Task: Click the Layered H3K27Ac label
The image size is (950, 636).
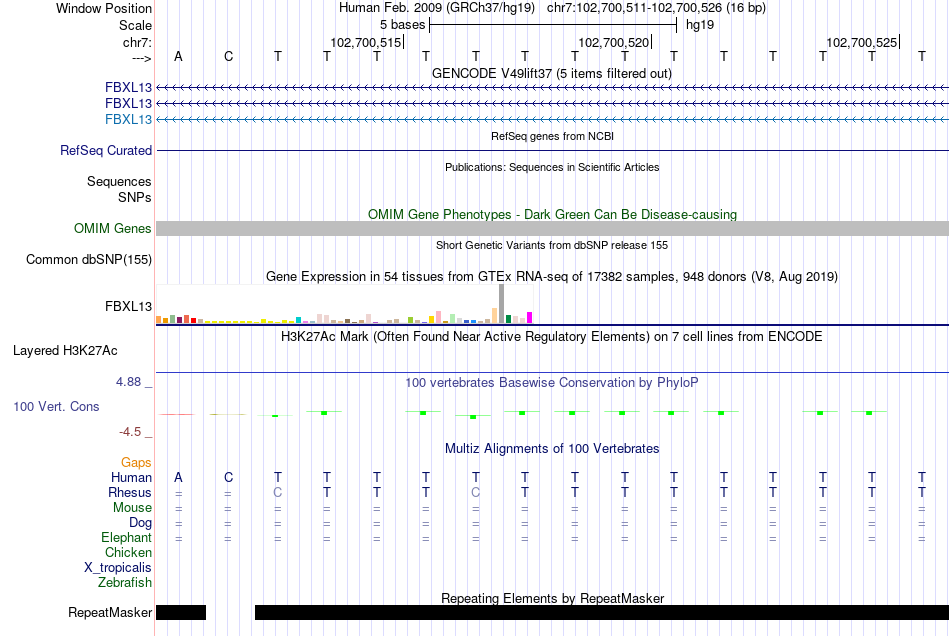Action: tap(65, 351)
